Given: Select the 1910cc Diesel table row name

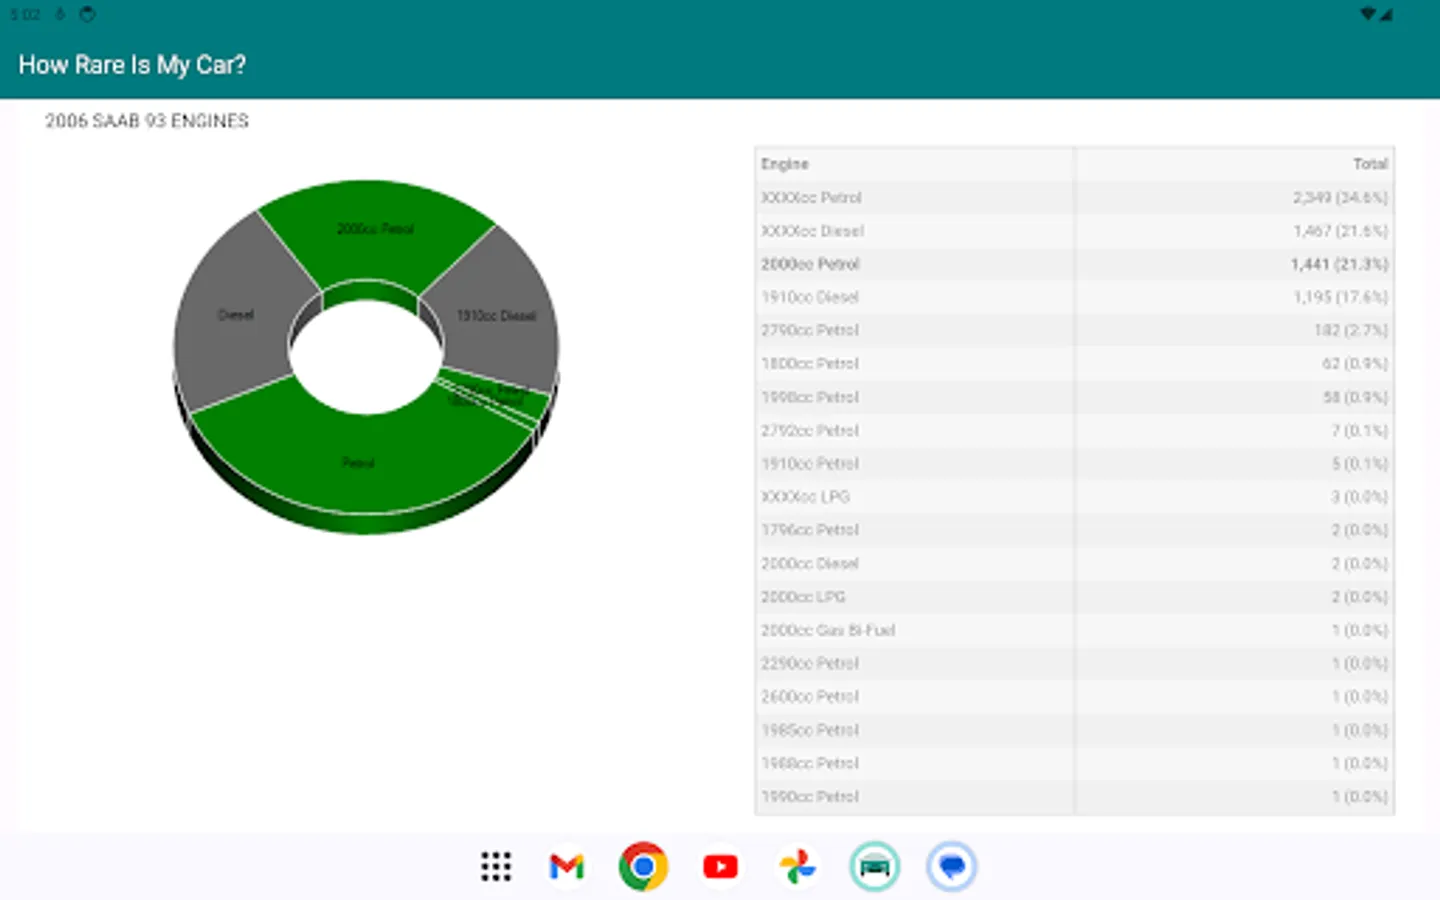Looking at the screenshot, I should coord(810,297).
